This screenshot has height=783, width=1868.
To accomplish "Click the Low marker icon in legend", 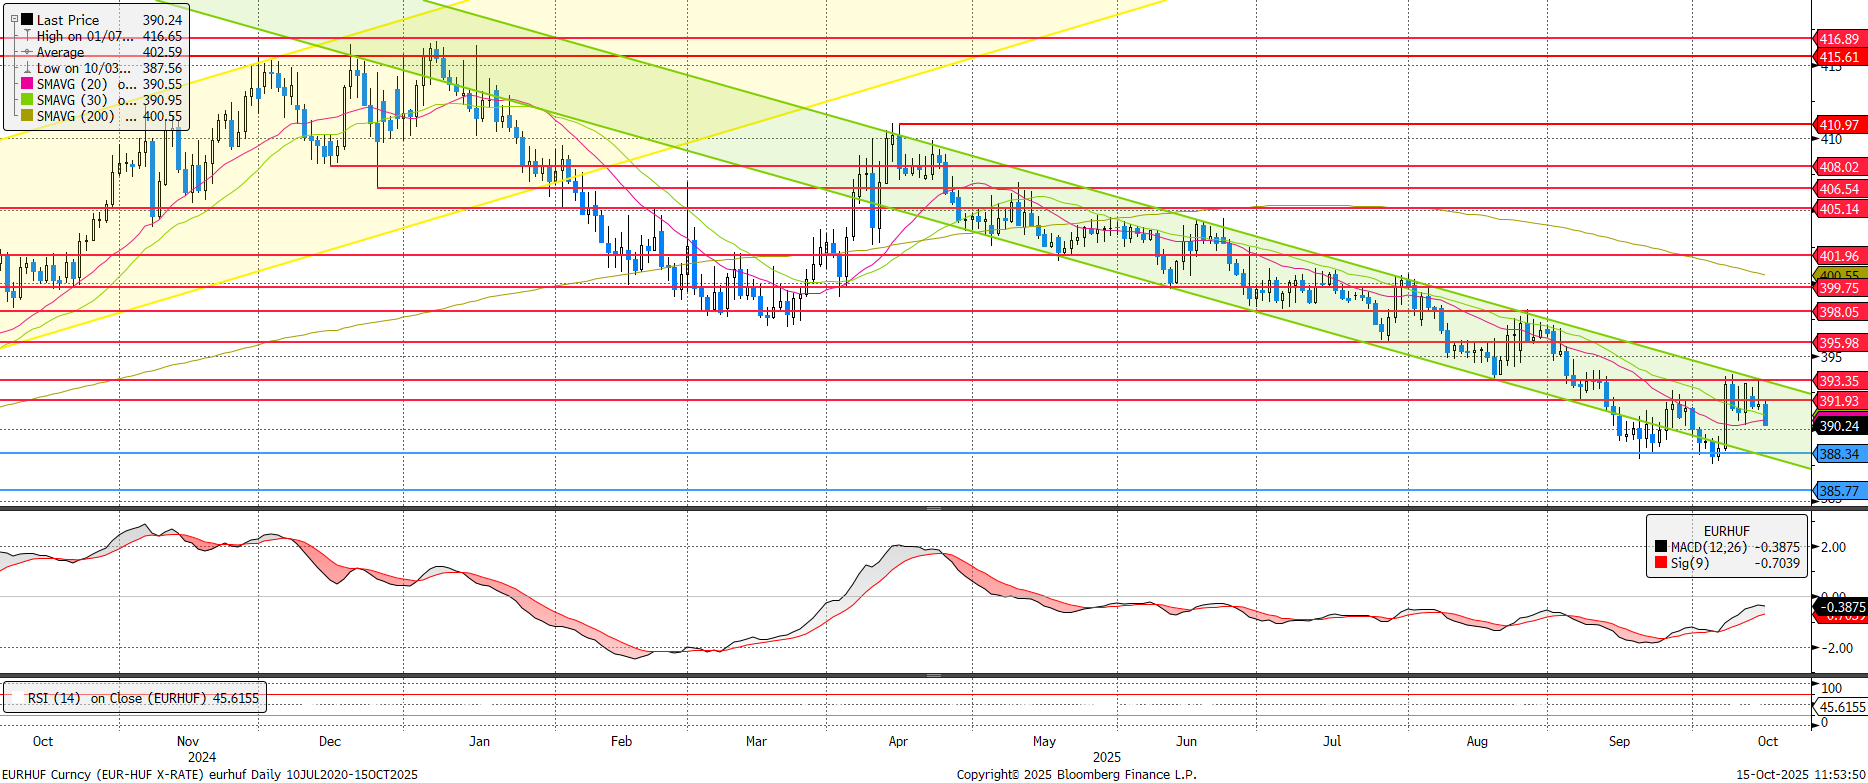I will point(27,68).
